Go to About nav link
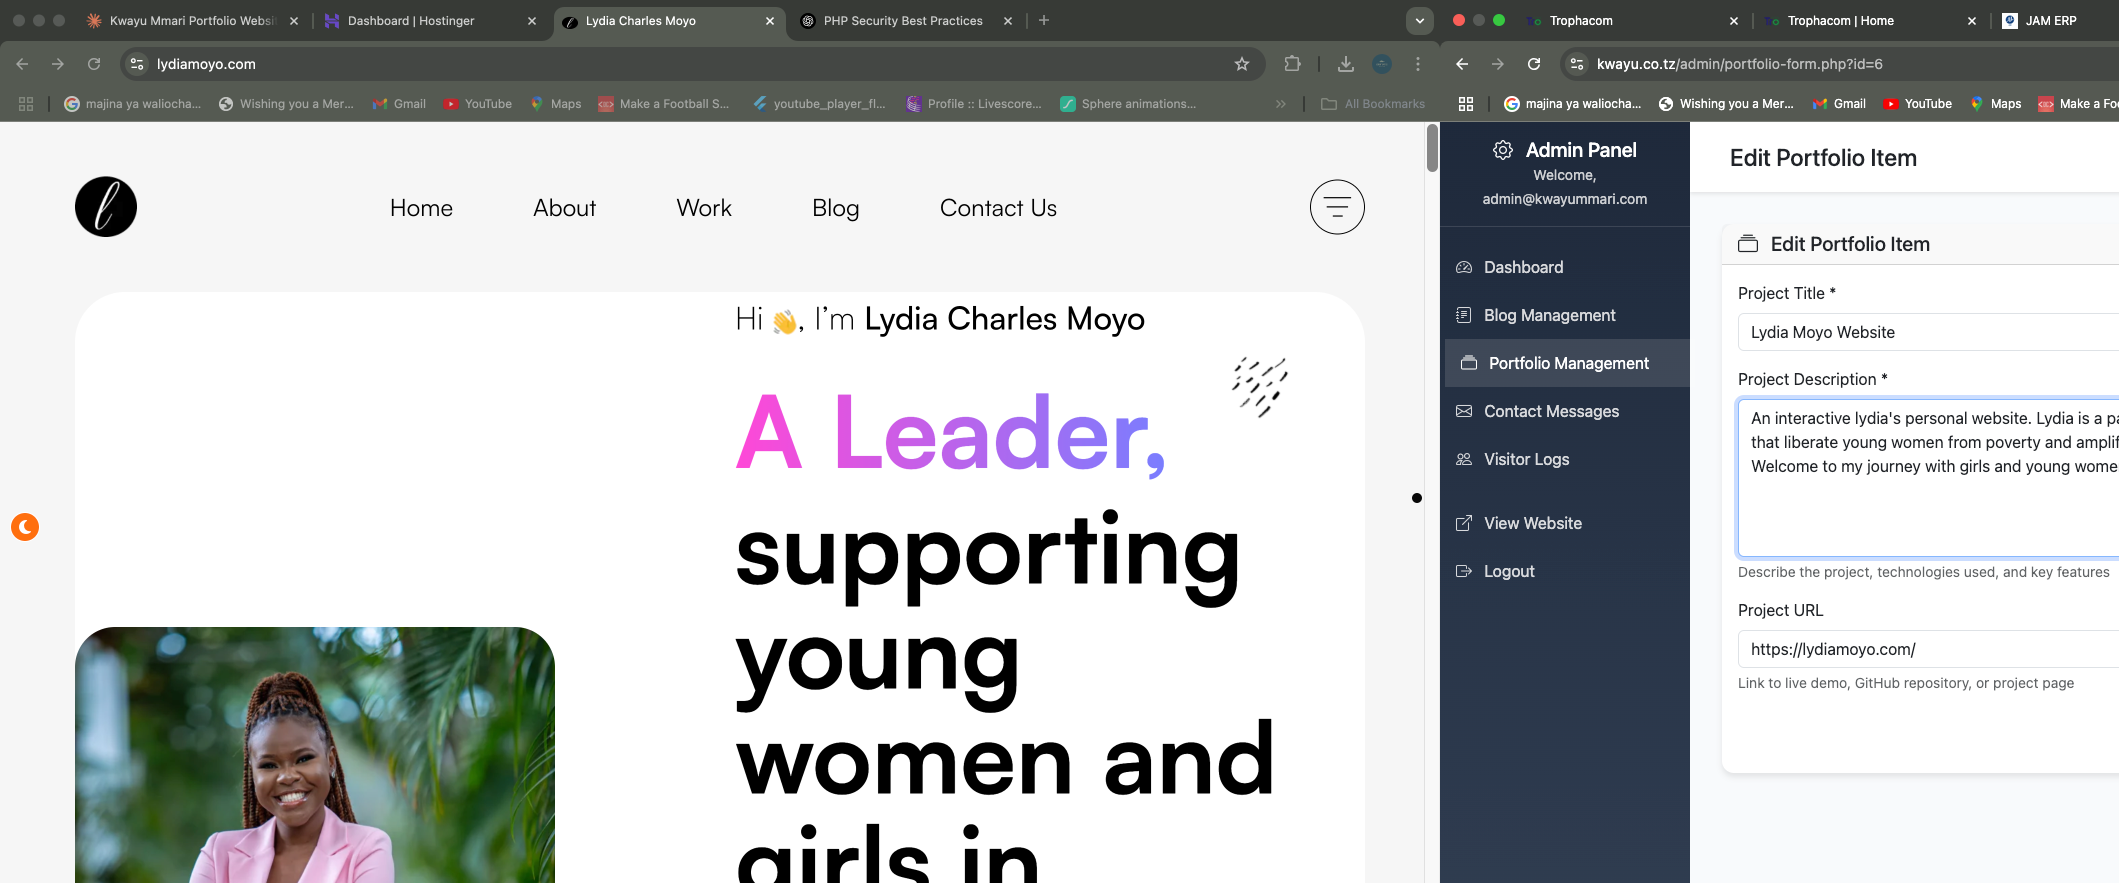Screen dimensions: 2119x883 pos(564,208)
